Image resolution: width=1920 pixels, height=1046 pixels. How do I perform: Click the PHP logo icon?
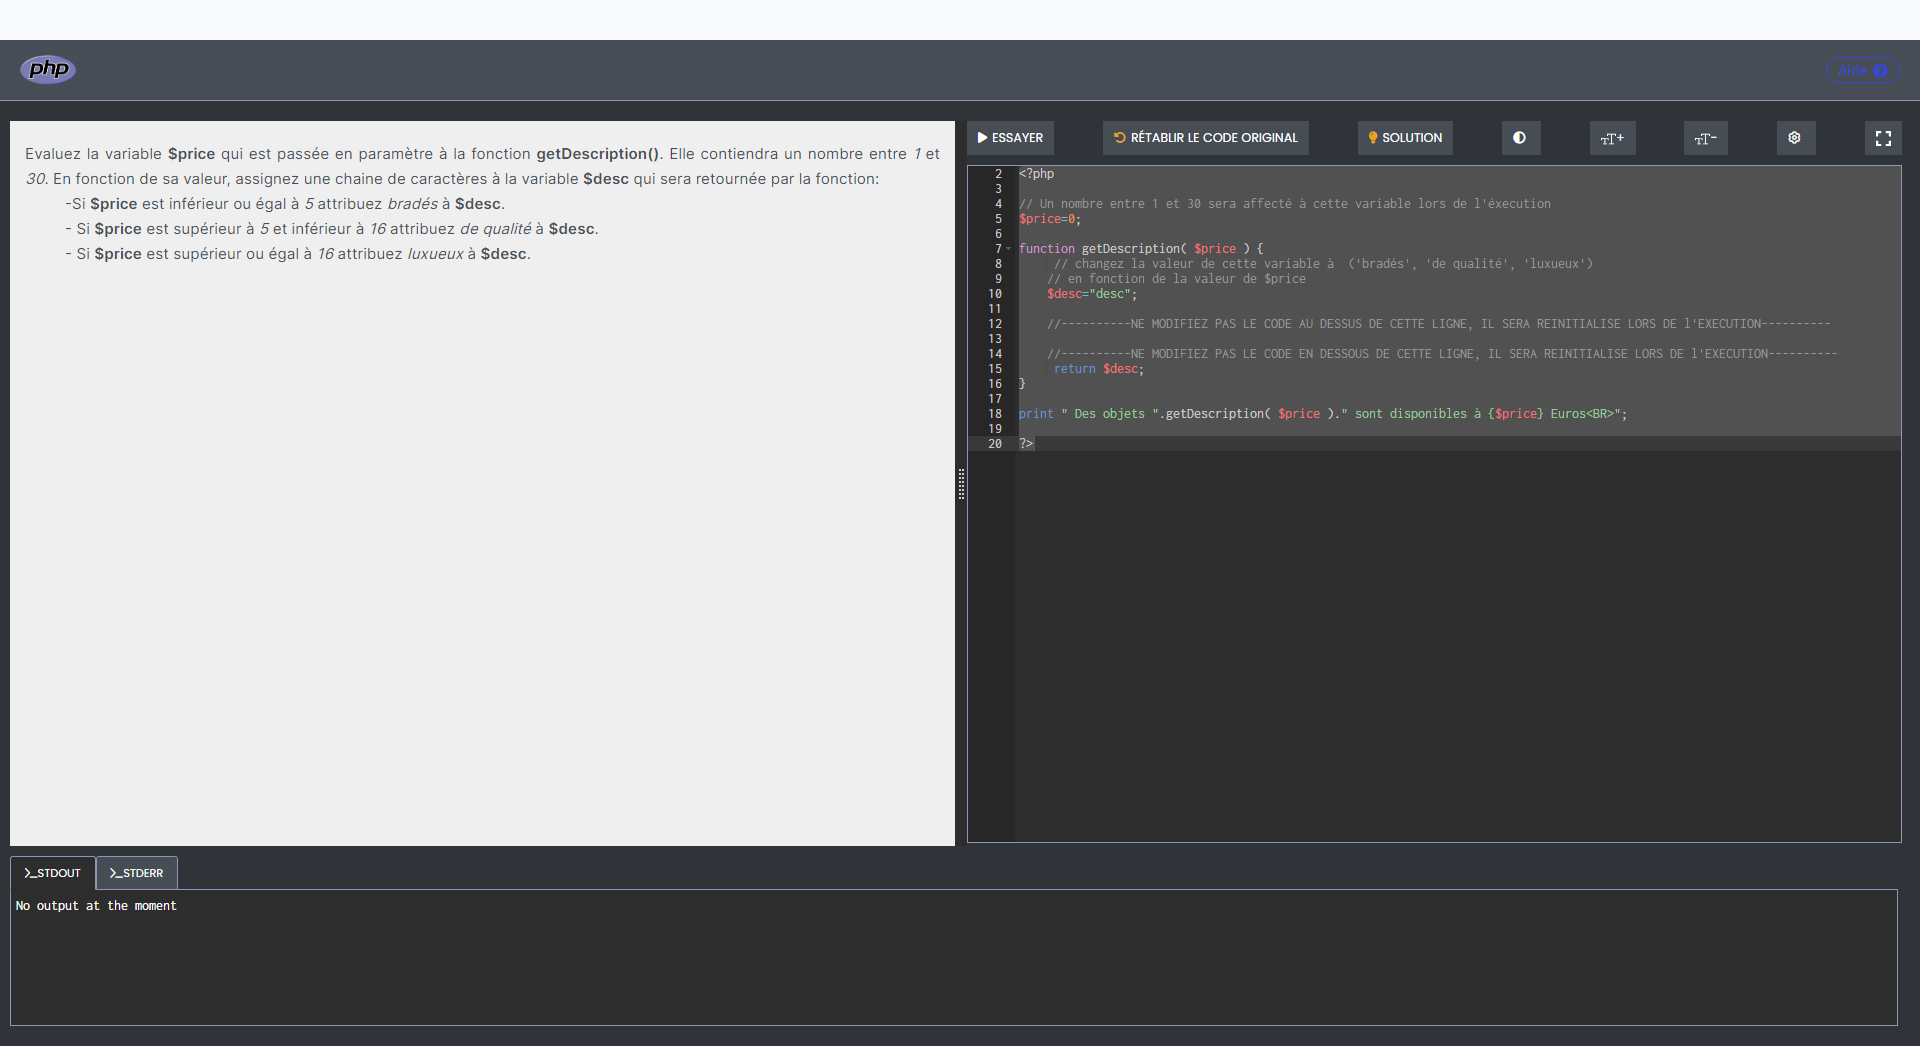pyautogui.click(x=48, y=69)
